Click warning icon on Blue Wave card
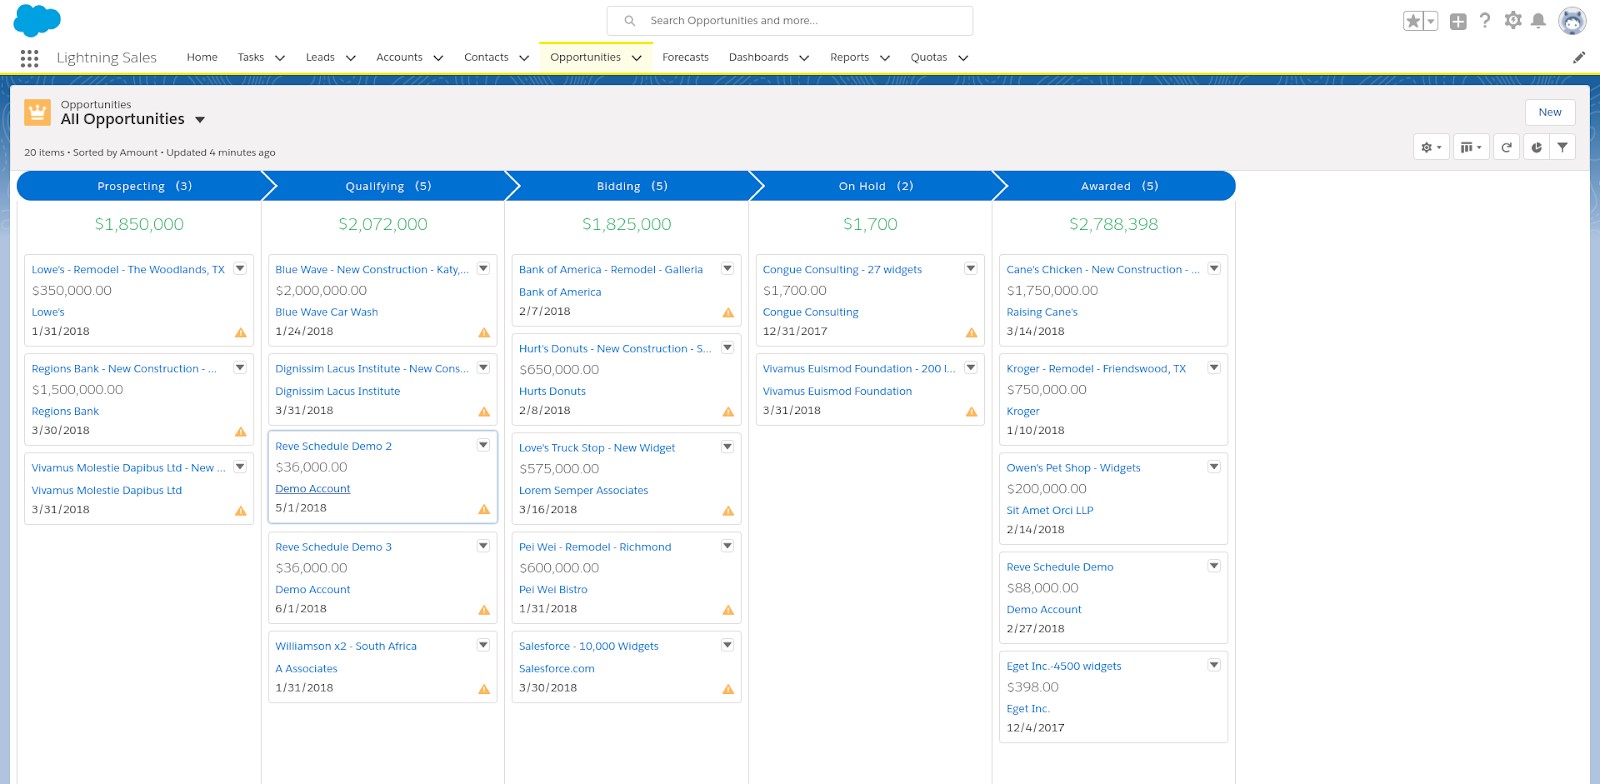Viewport: 1600px width, 784px height. pos(484,332)
